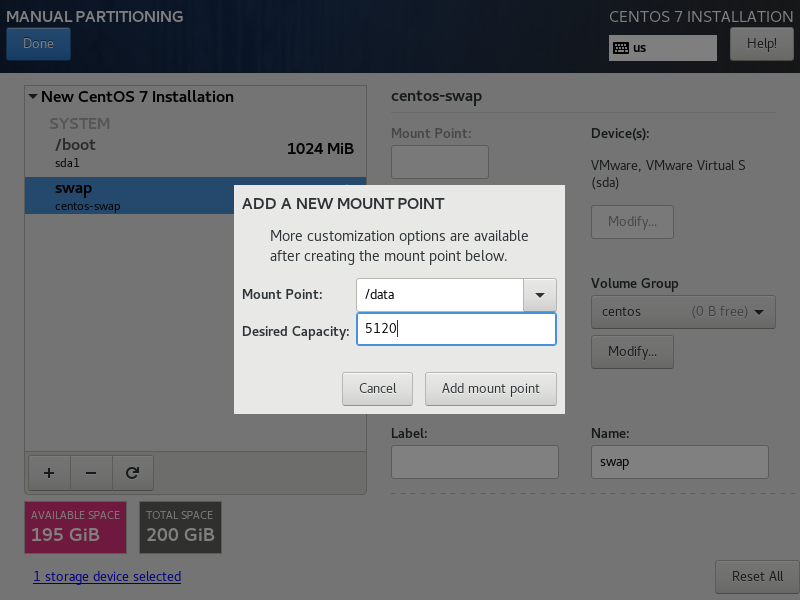
Task: Collapse the New CentOS 7 Installation tree
Action: click(x=33, y=97)
